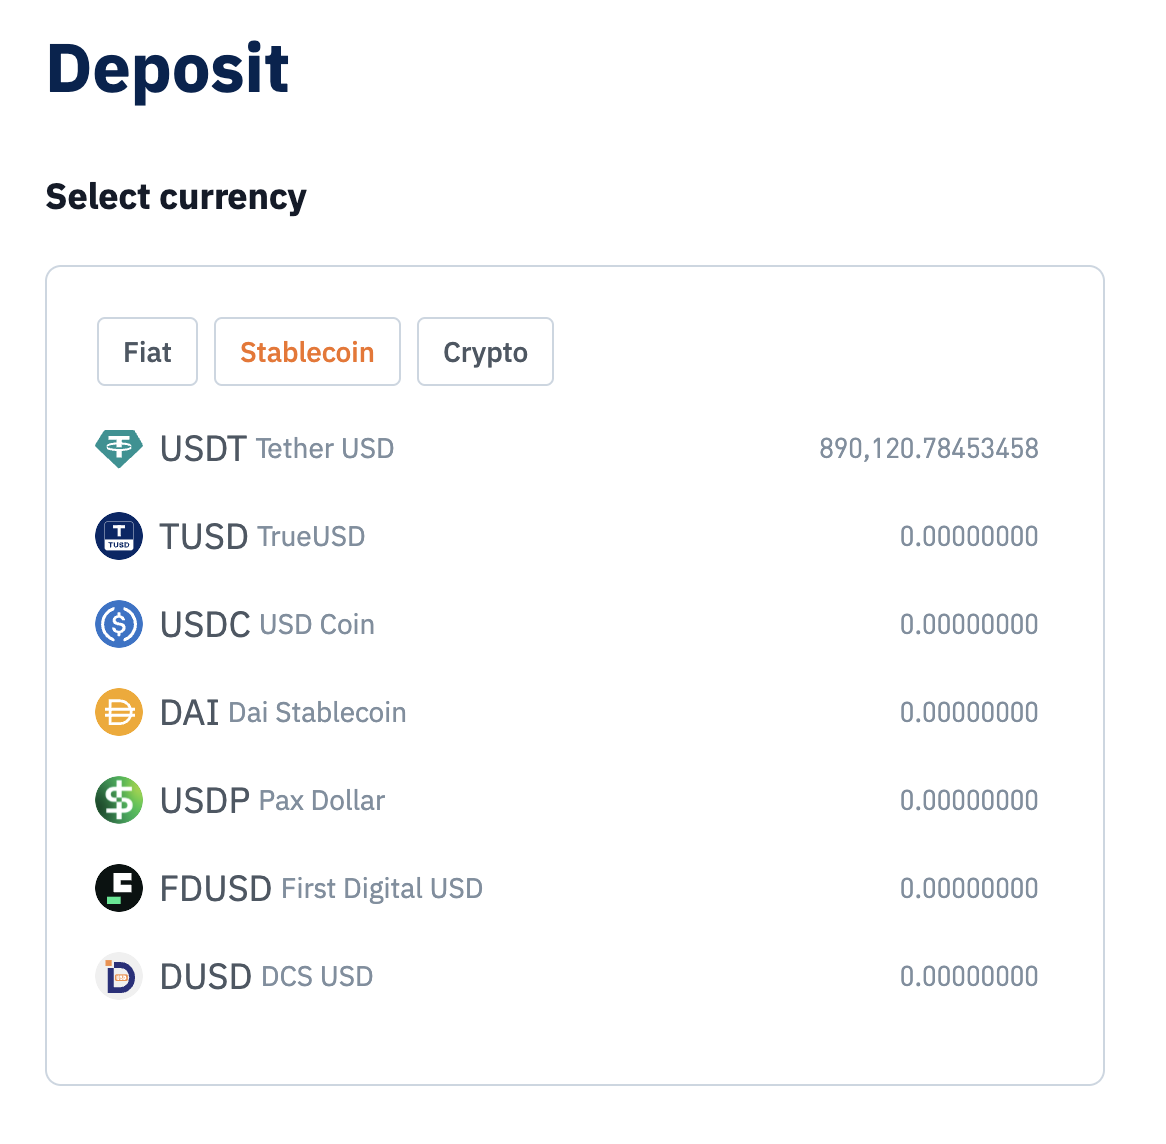Pick USDC USD Coin label
Screen dimensions: 1166x1144
(268, 624)
